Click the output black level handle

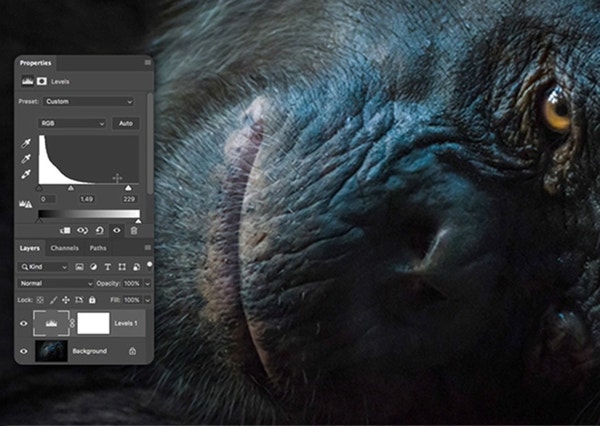pyautogui.click(x=39, y=221)
